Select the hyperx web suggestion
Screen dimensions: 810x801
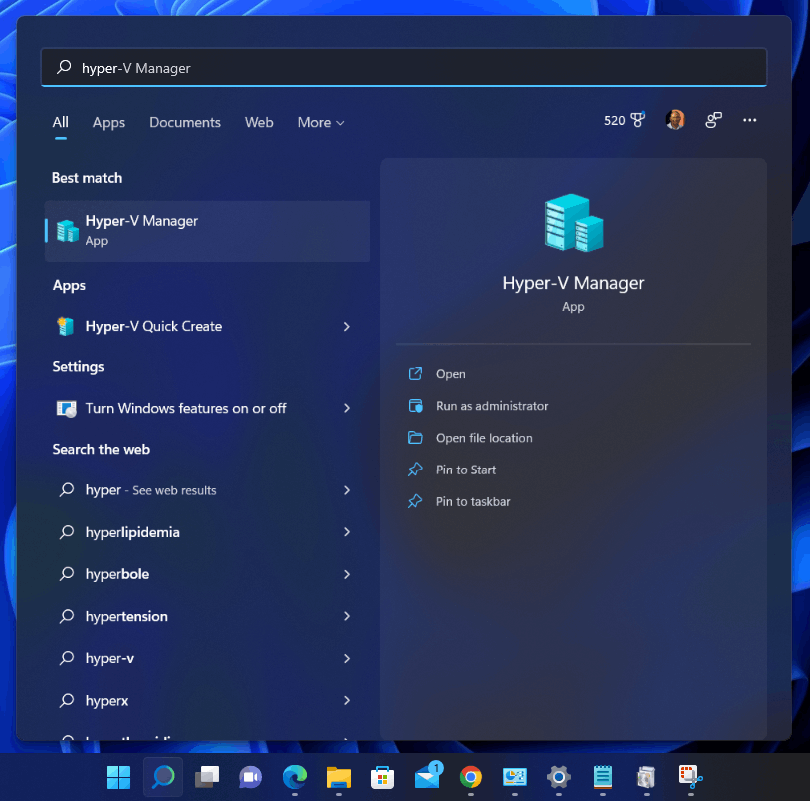[205, 700]
